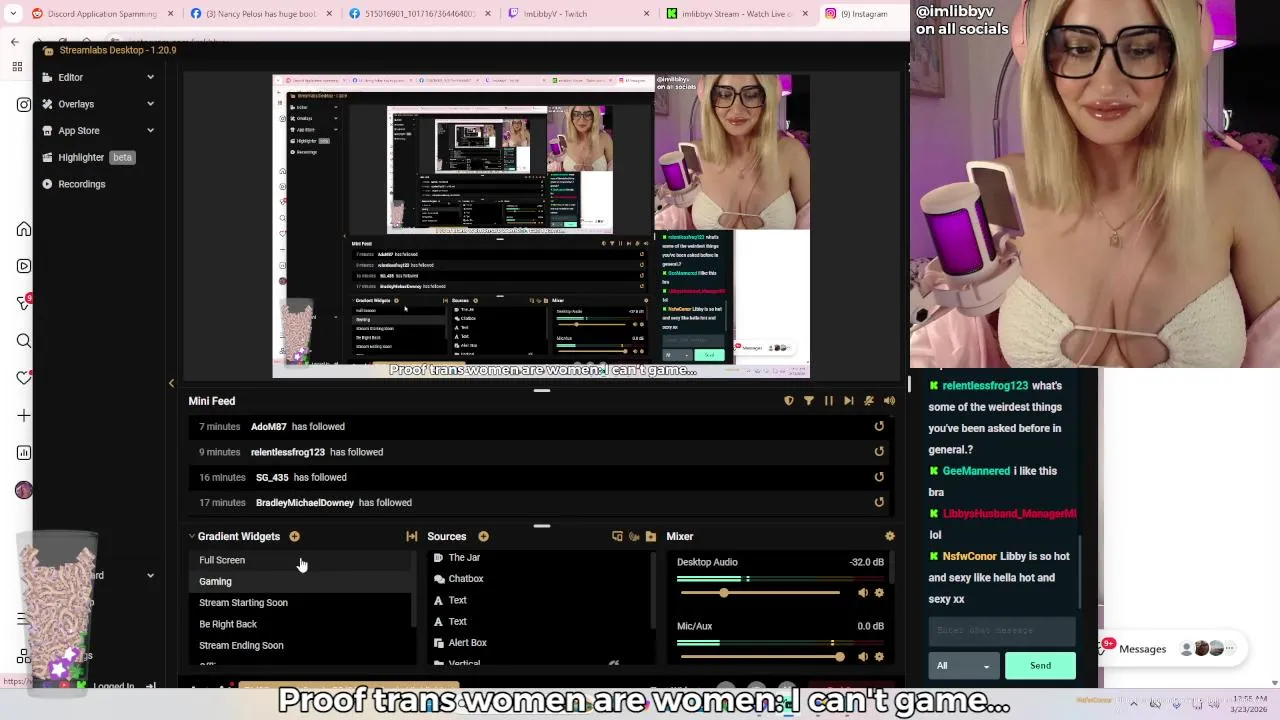
Task: Pause the Mini Feed alert queue
Action: point(829,401)
